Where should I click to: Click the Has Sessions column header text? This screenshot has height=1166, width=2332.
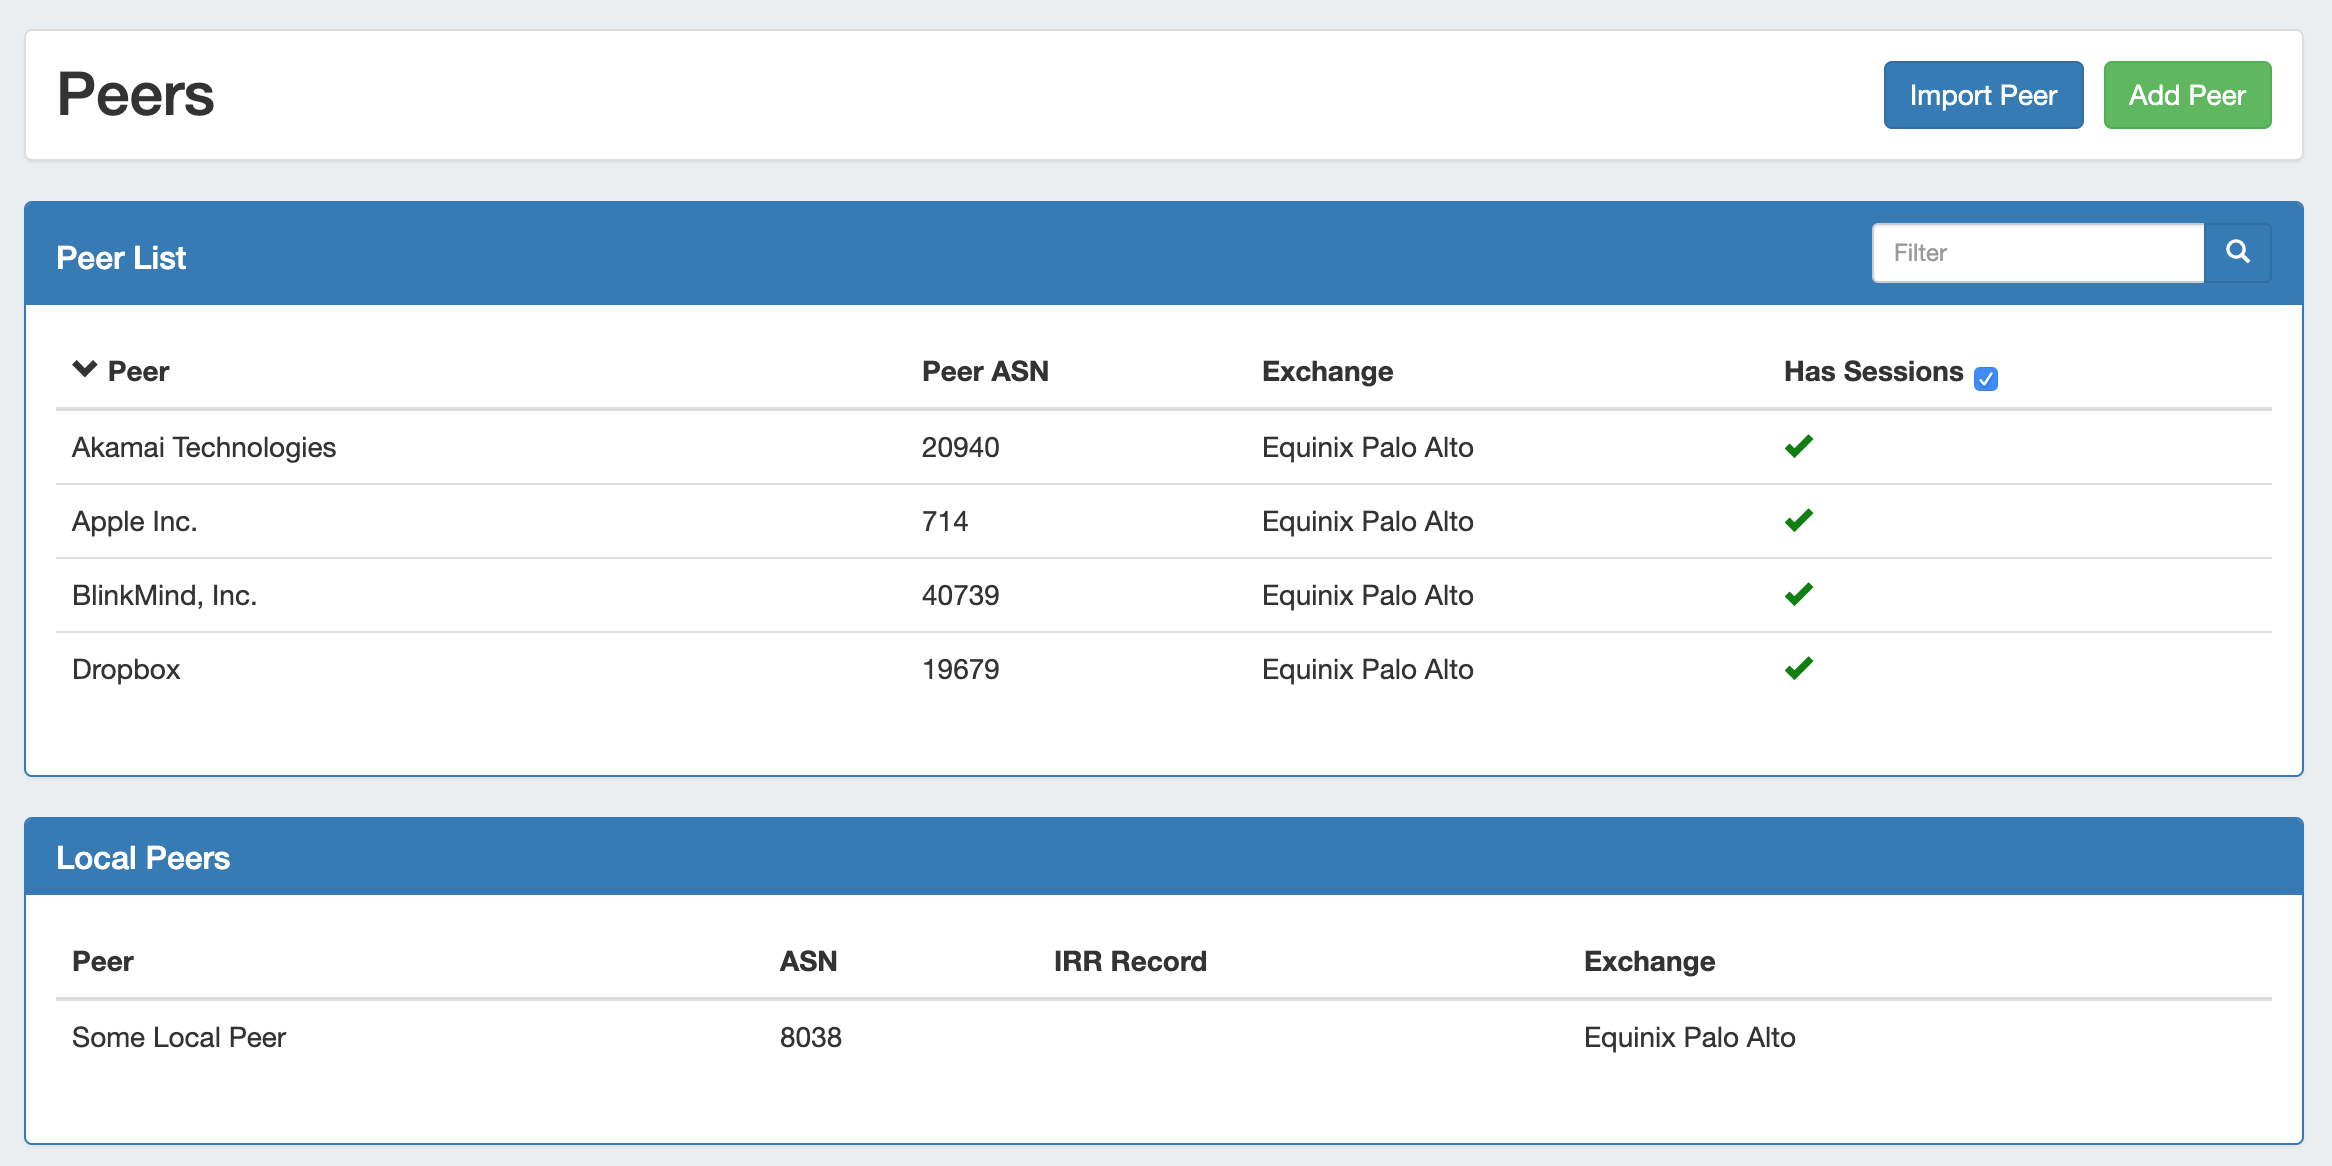[1872, 371]
